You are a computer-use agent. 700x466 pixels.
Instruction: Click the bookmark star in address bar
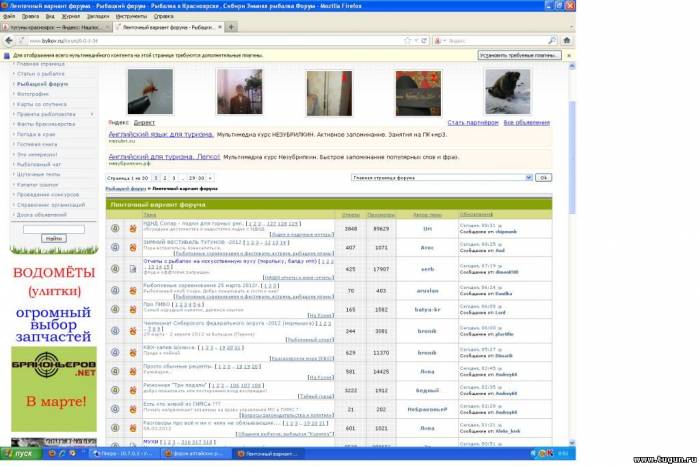407,41
